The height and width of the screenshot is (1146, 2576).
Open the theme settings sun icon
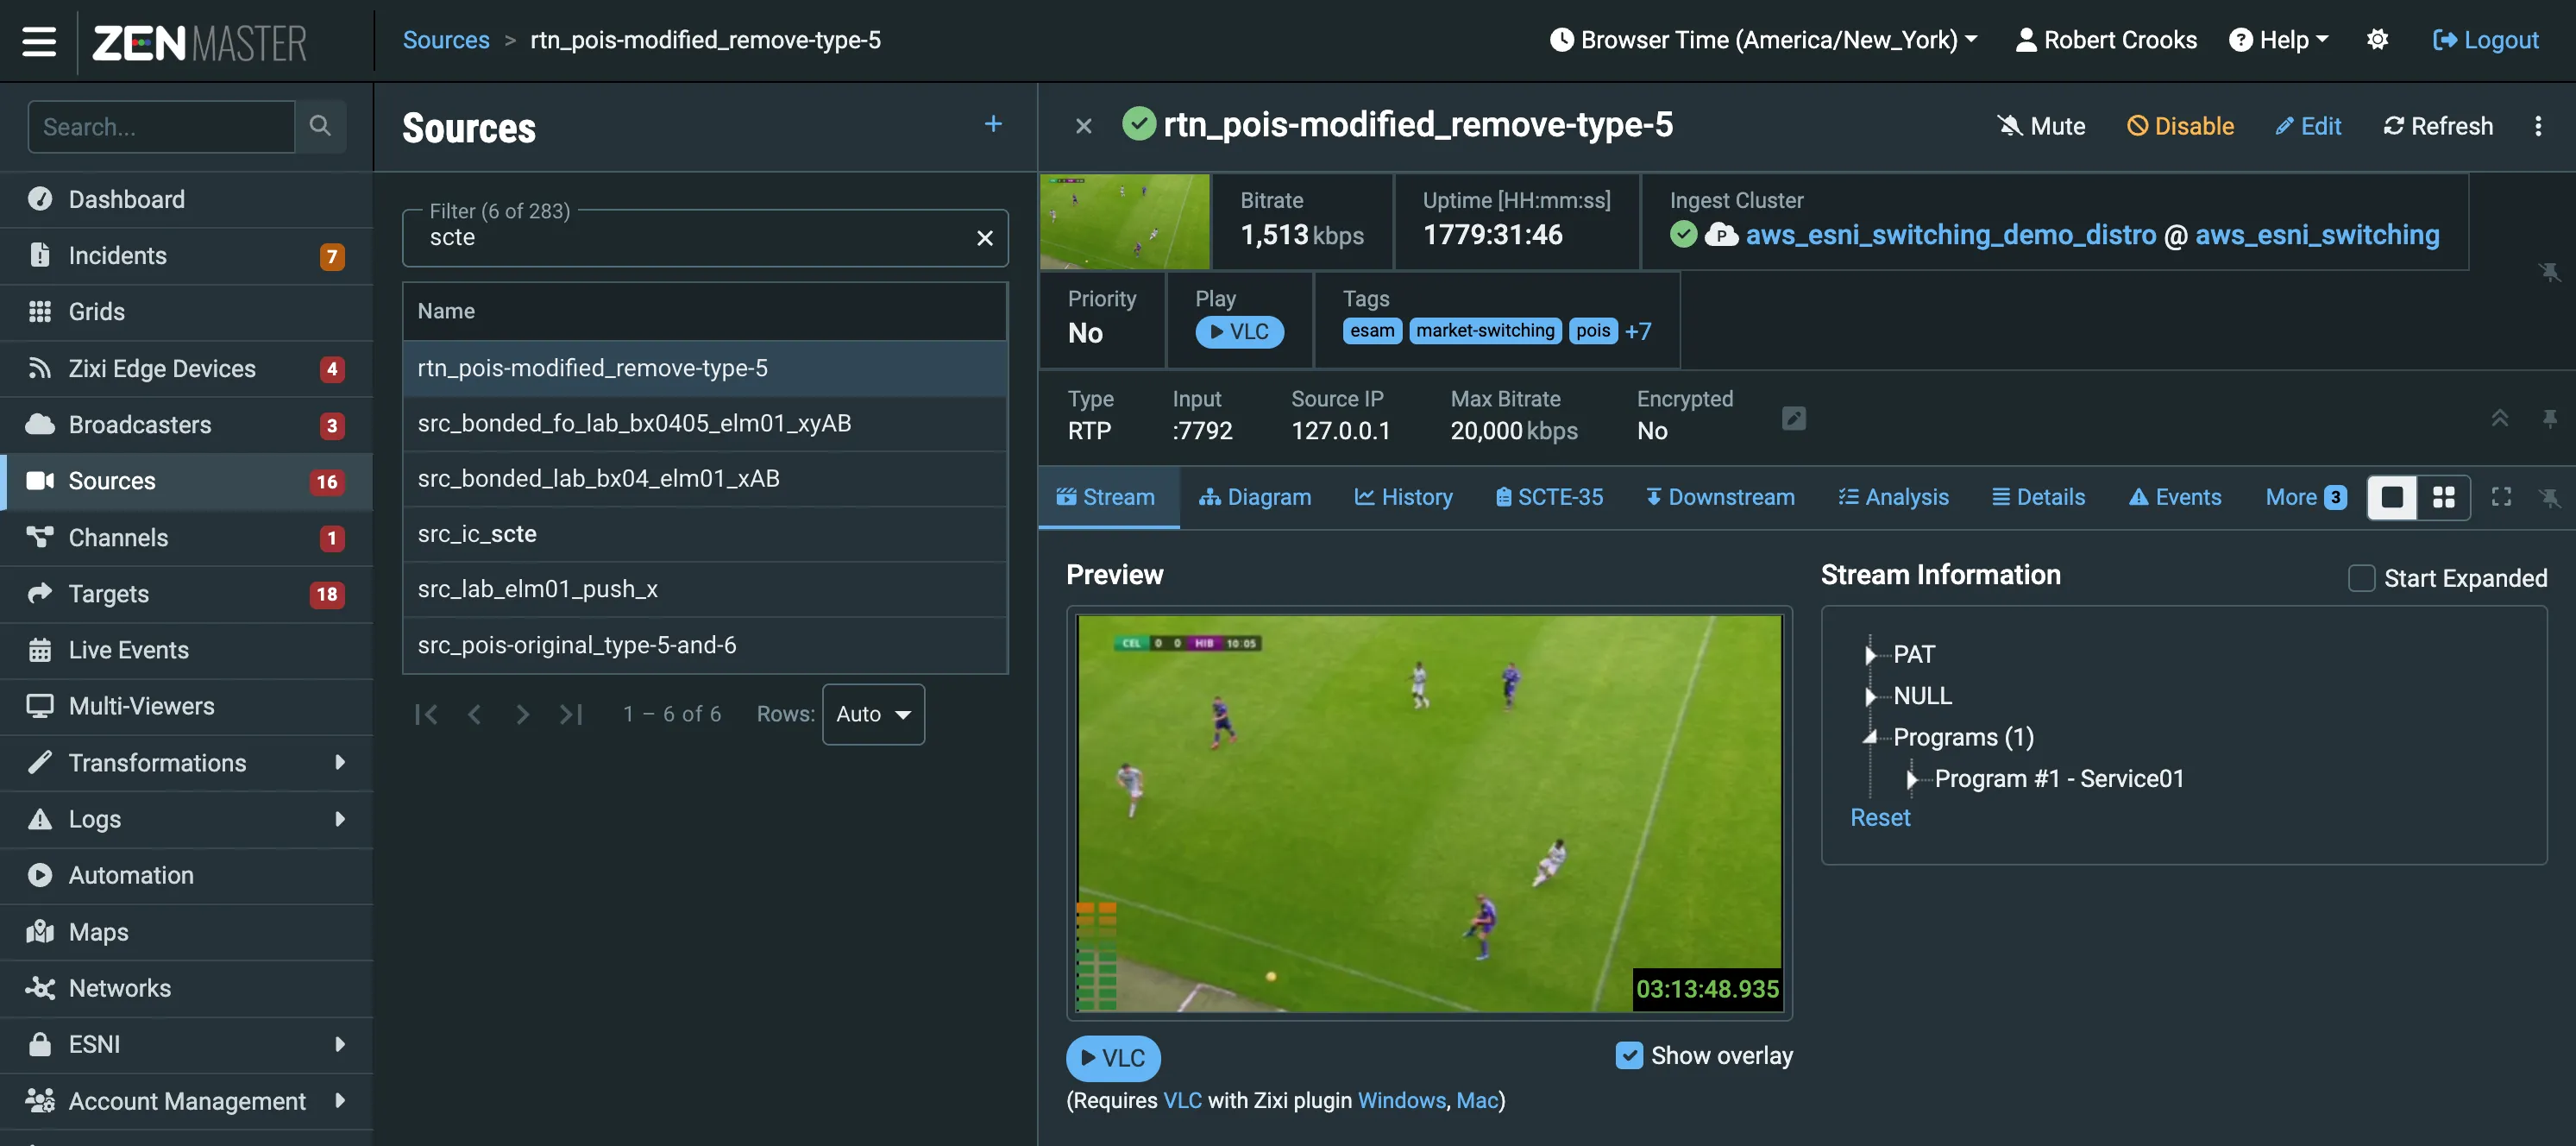click(x=2378, y=40)
